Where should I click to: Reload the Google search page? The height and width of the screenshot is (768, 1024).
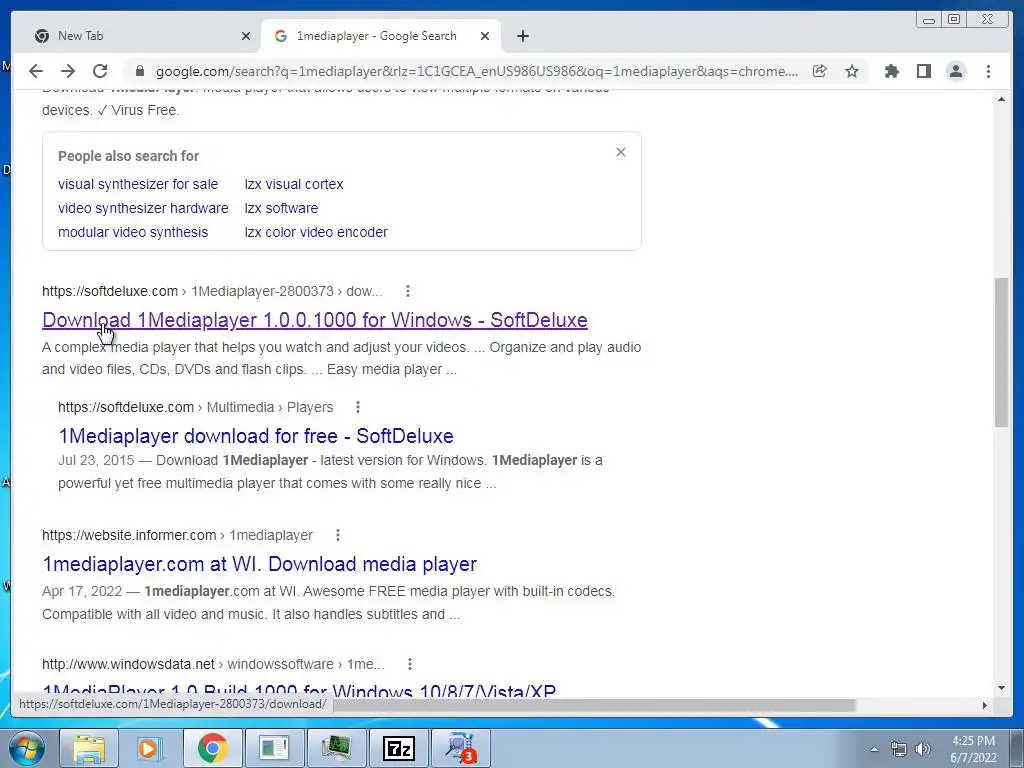(x=100, y=71)
